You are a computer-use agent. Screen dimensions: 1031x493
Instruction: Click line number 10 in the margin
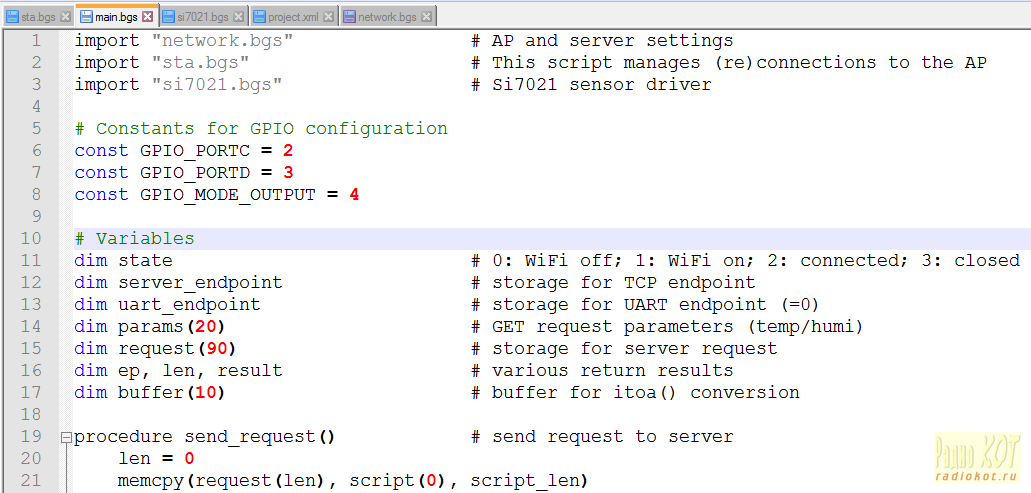coord(31,239)
